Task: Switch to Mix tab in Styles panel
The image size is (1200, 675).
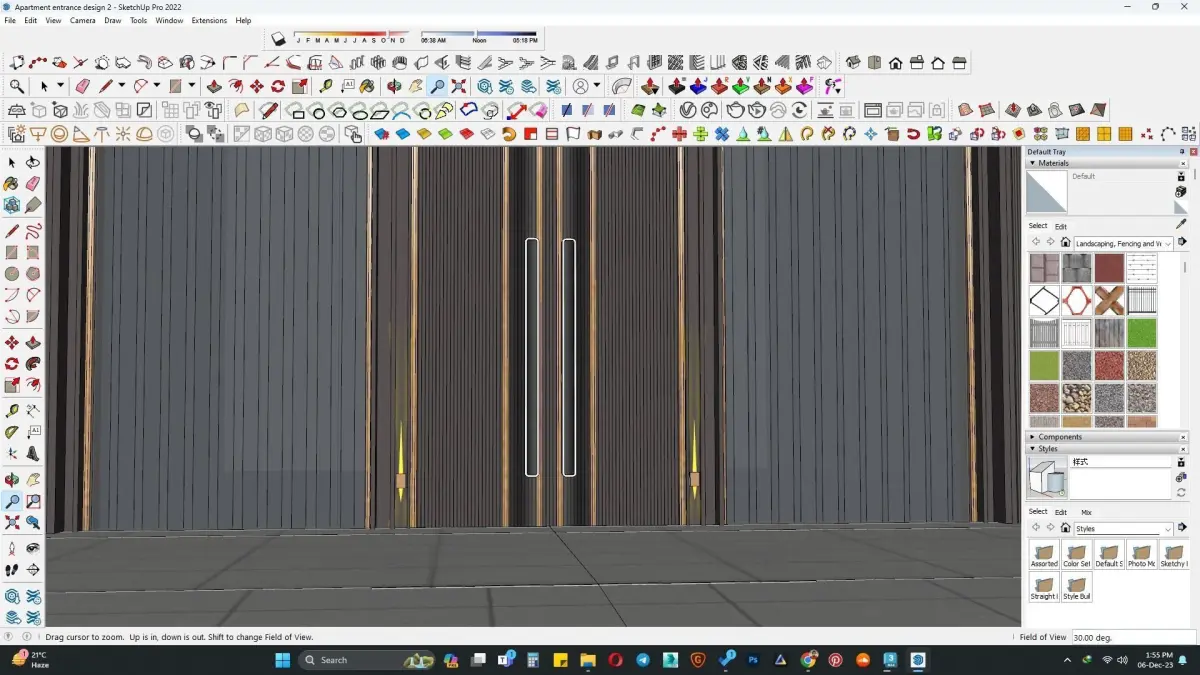Action: point(1086,512)
